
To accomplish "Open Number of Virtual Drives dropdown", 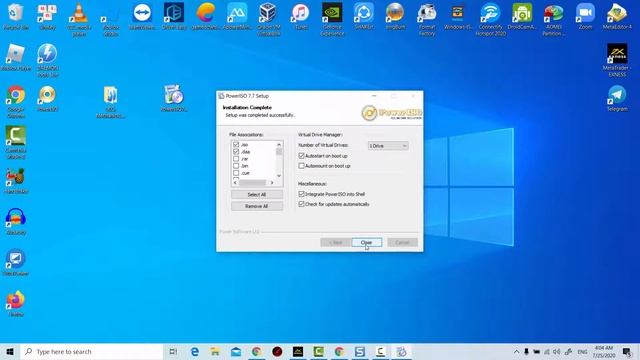I will click(x=388, y=146).
